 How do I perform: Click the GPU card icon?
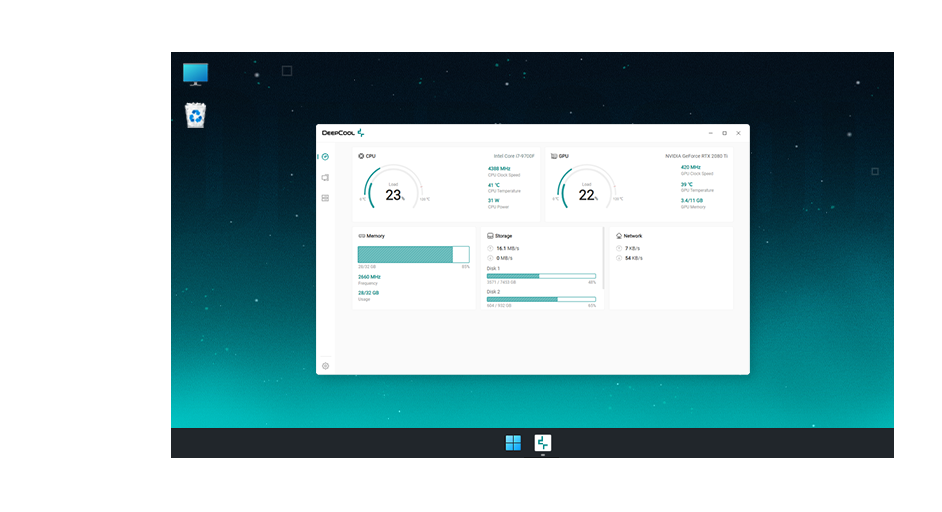[554, 156]
